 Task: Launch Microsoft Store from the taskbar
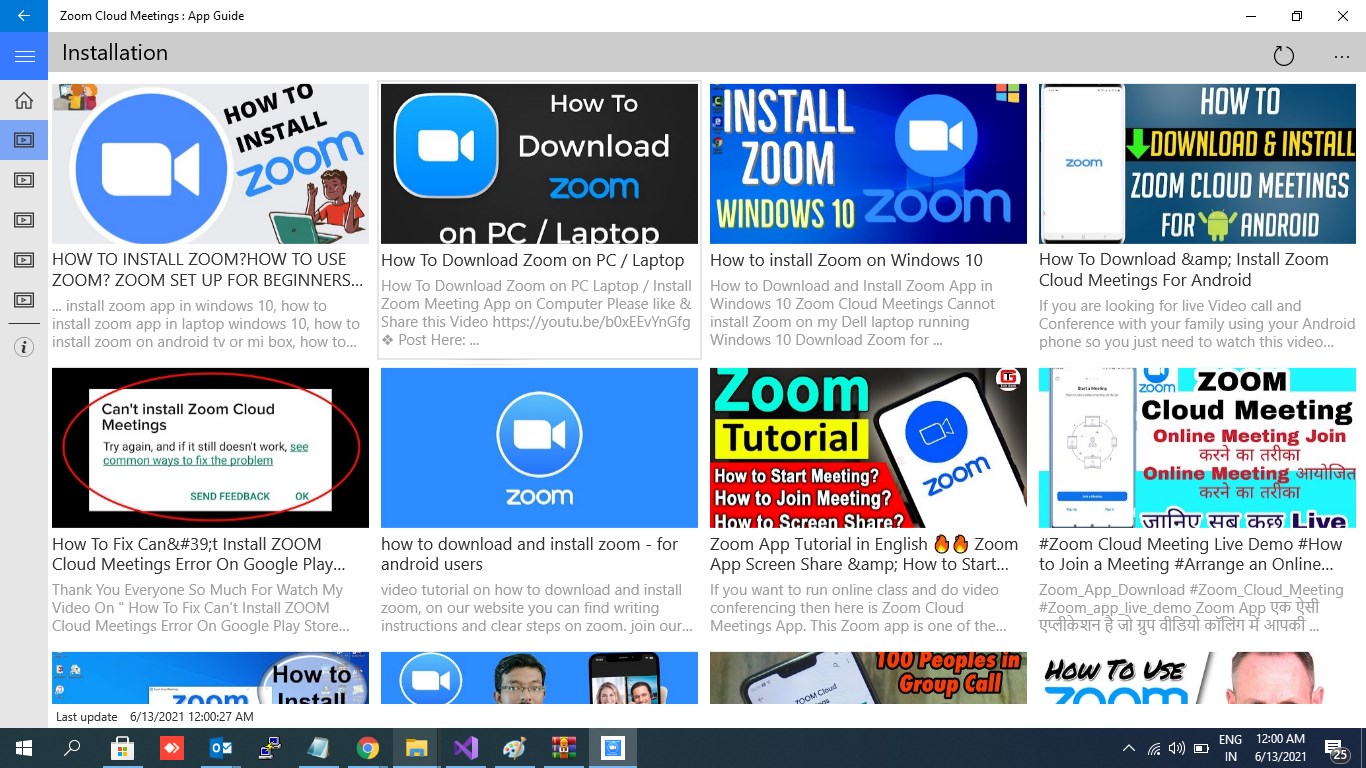click(x=122, y=748)
